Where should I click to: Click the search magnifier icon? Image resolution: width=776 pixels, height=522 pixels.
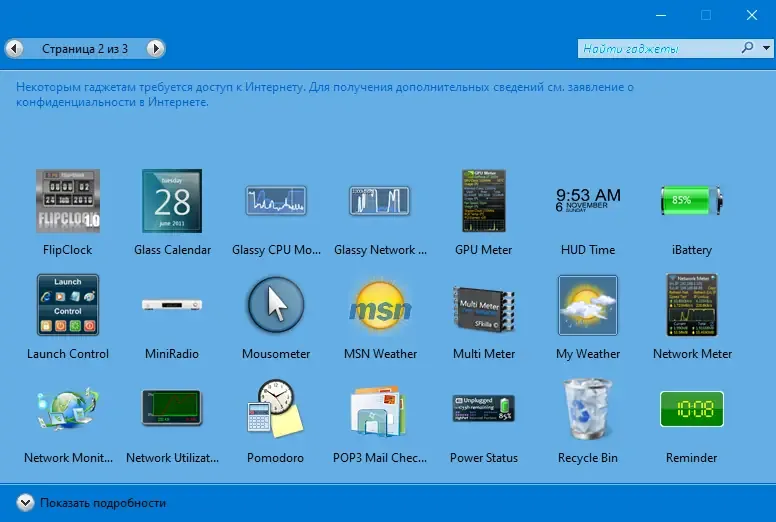point(747,48)
